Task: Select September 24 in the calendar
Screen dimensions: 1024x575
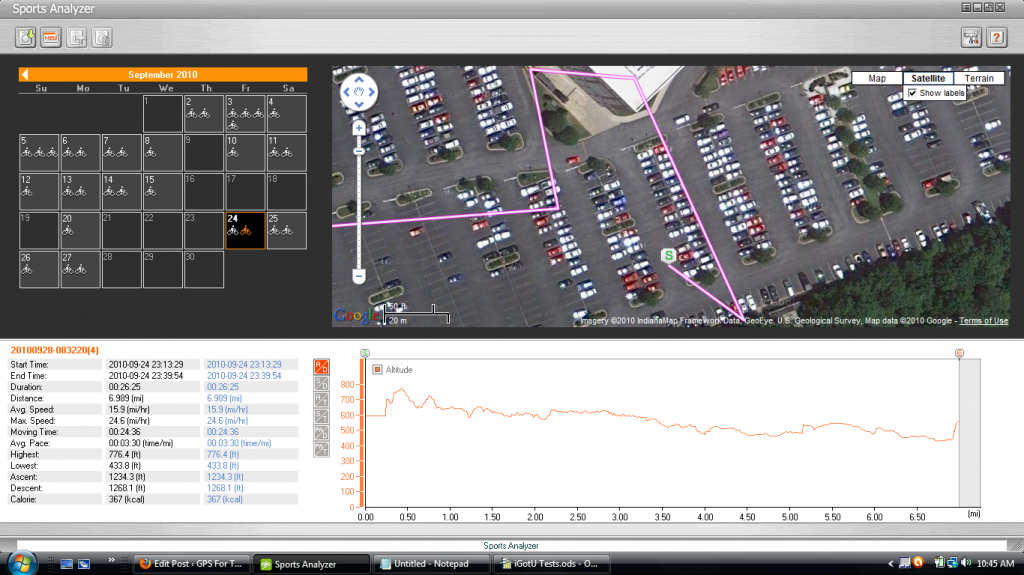Action: [x=246, y=231]
